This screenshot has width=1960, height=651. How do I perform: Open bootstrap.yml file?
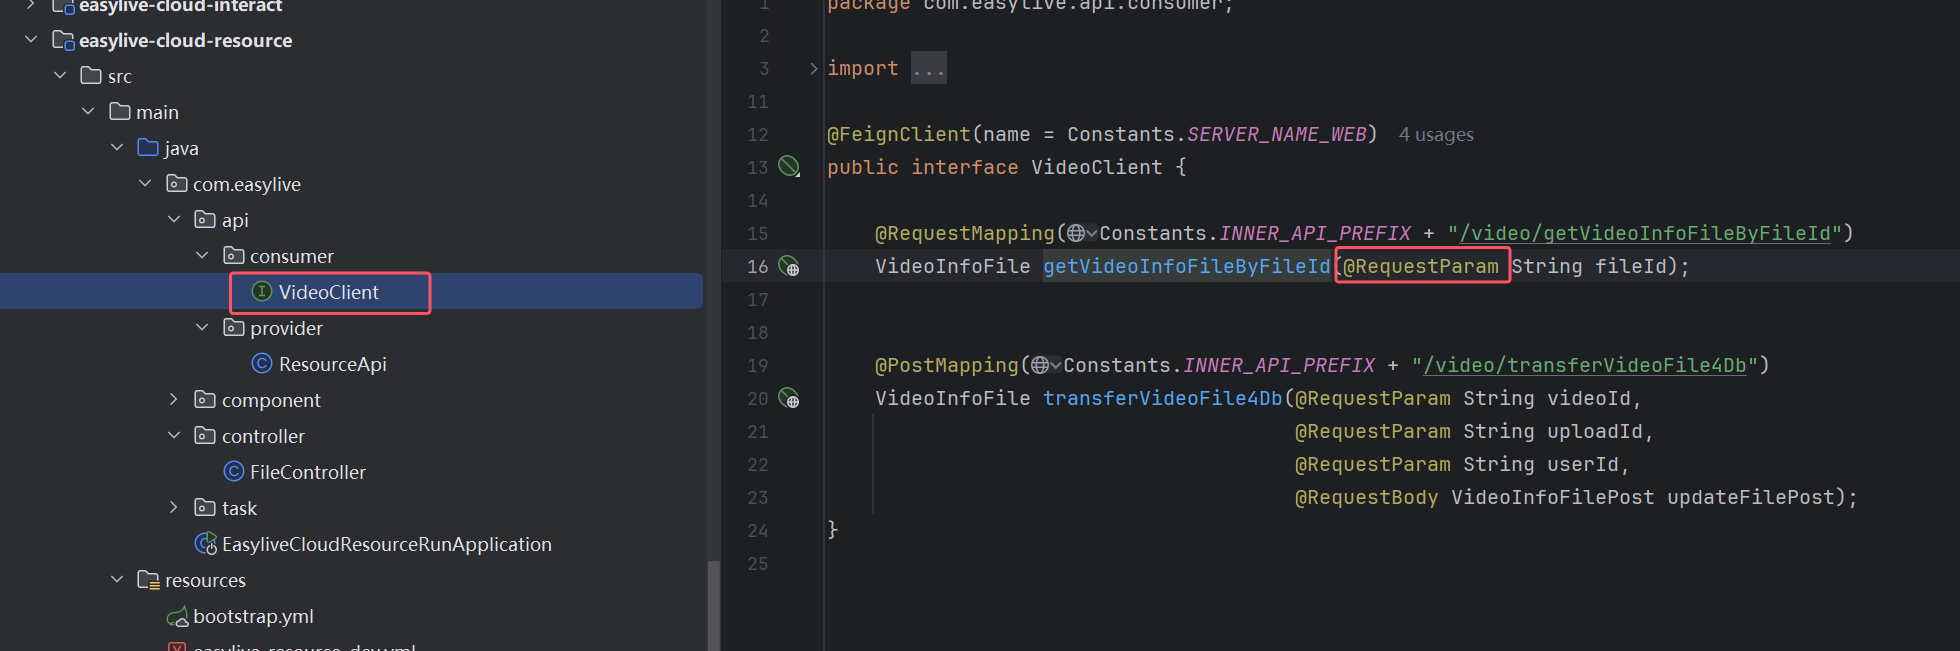[x=253, y=616]
